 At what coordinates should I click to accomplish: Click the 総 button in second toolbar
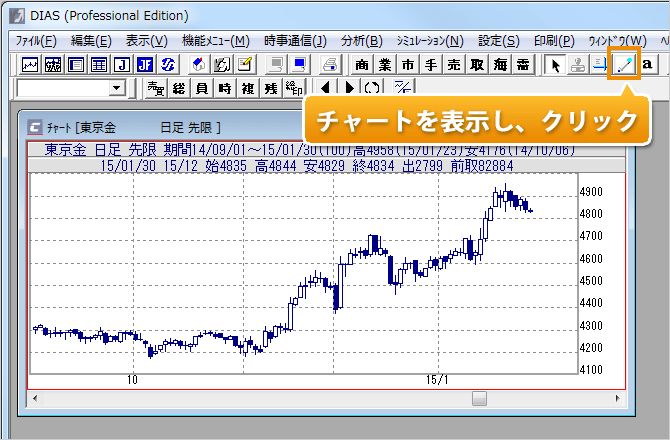[x=179, y=88]
